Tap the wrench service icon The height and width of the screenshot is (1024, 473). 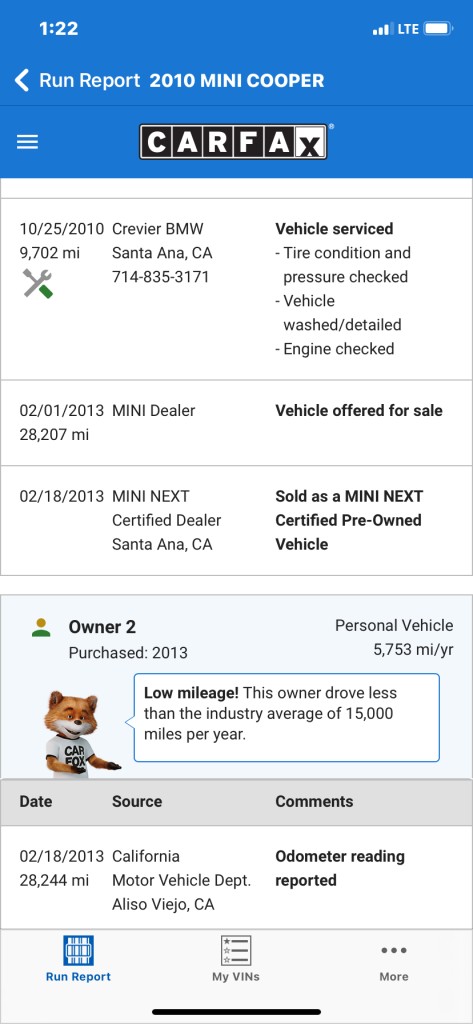[x=37, y=283]
